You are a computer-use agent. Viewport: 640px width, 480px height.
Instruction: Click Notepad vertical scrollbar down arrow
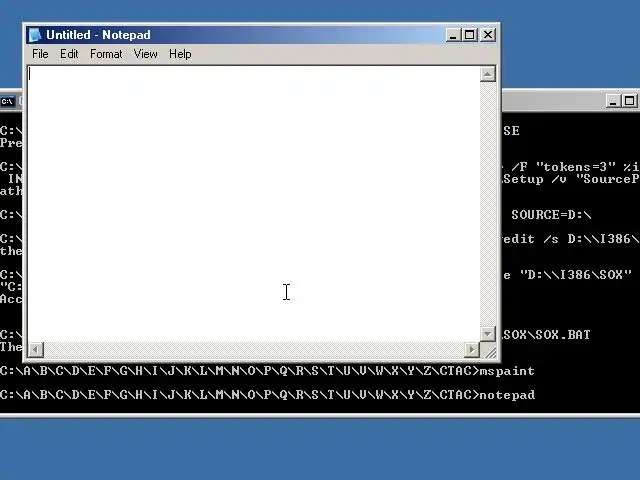tap(487, 334)
